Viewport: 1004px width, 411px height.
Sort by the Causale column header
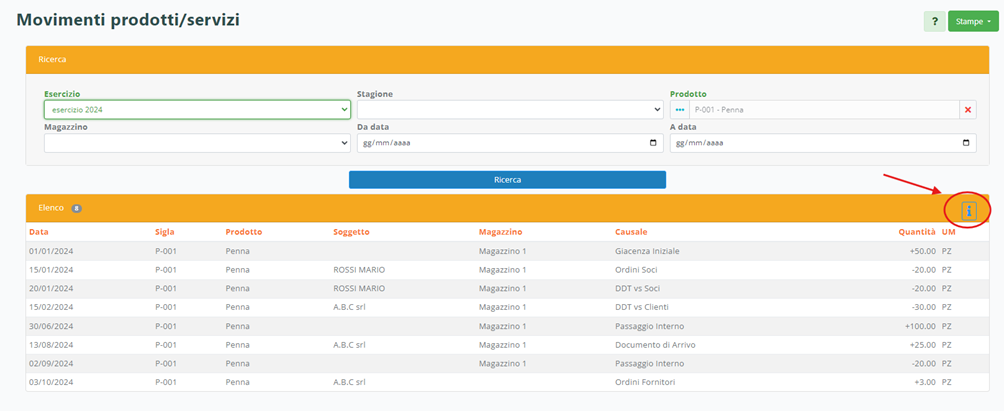pyautogui.click(x=631, y=232)
